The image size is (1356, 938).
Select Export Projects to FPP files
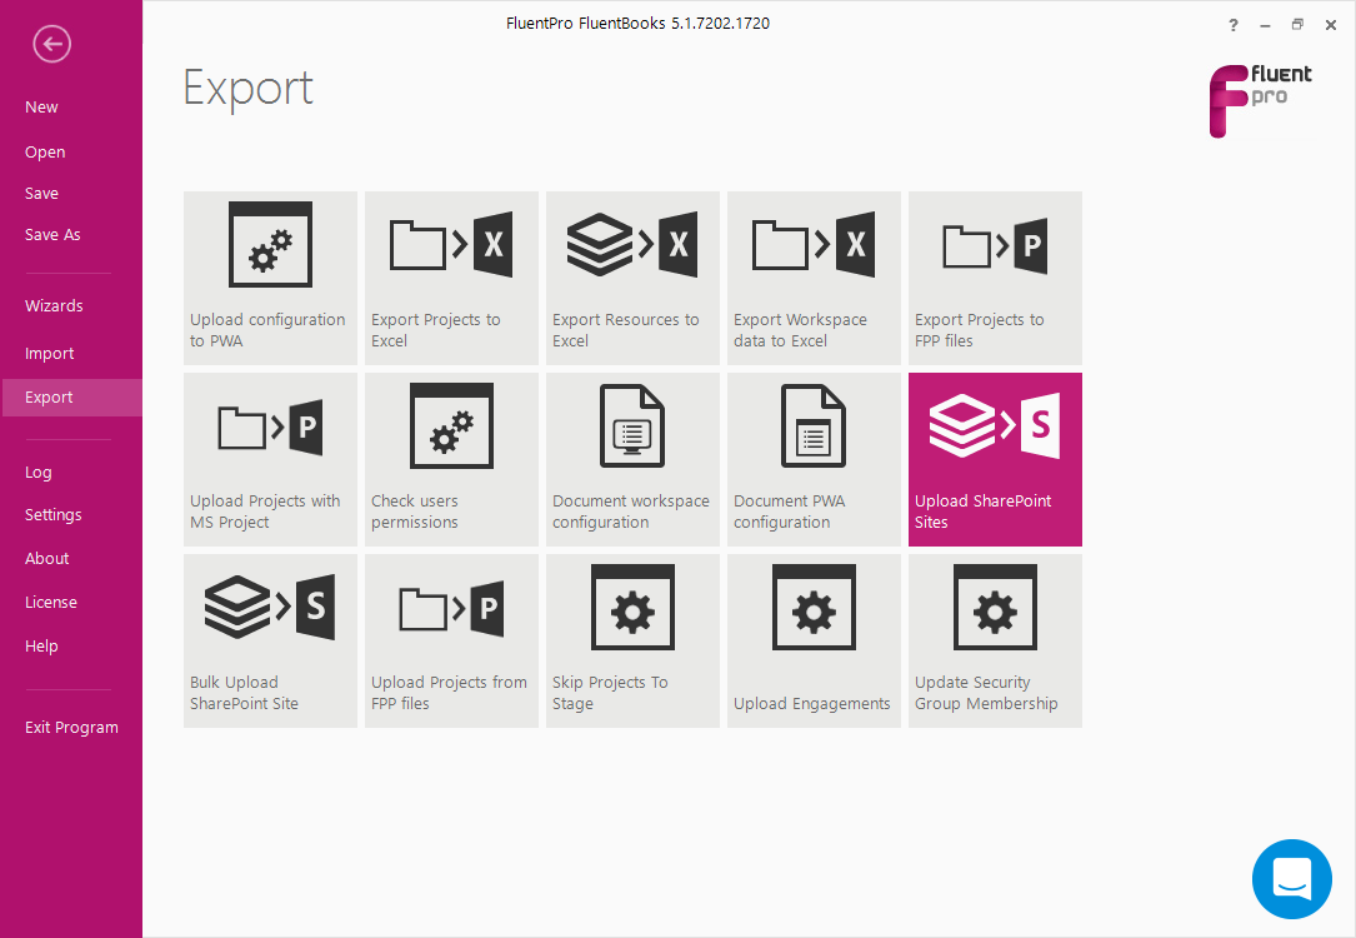pyautogui.click(x=995, y=278)
